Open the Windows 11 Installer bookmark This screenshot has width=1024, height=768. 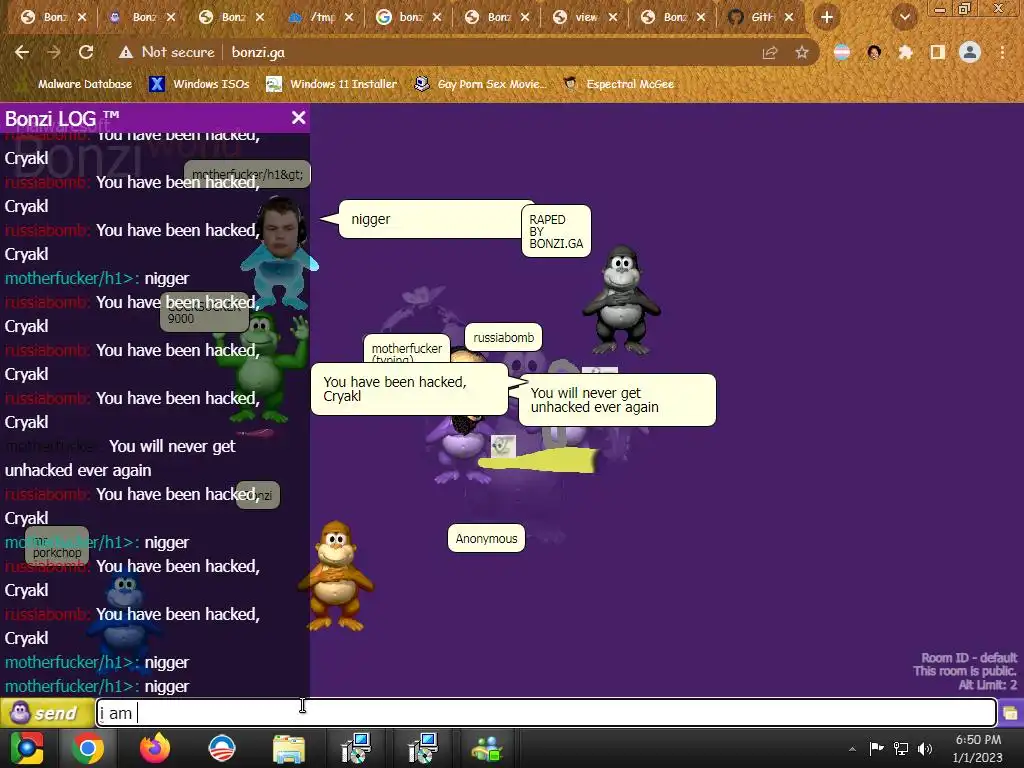[x=332, y=84]
